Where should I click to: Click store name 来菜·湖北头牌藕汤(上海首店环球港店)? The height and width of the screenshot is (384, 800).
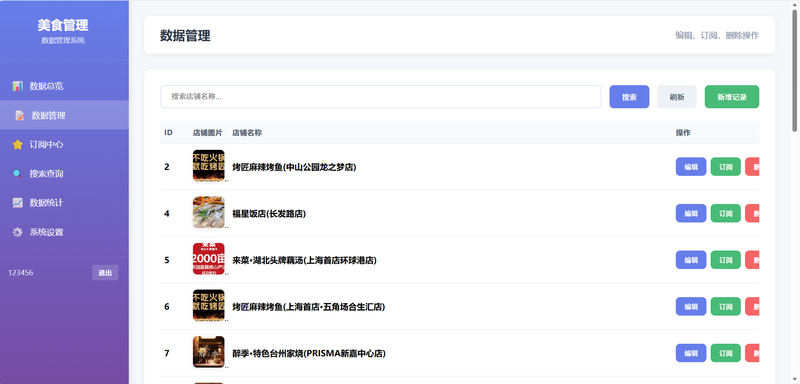pos(304,260)
